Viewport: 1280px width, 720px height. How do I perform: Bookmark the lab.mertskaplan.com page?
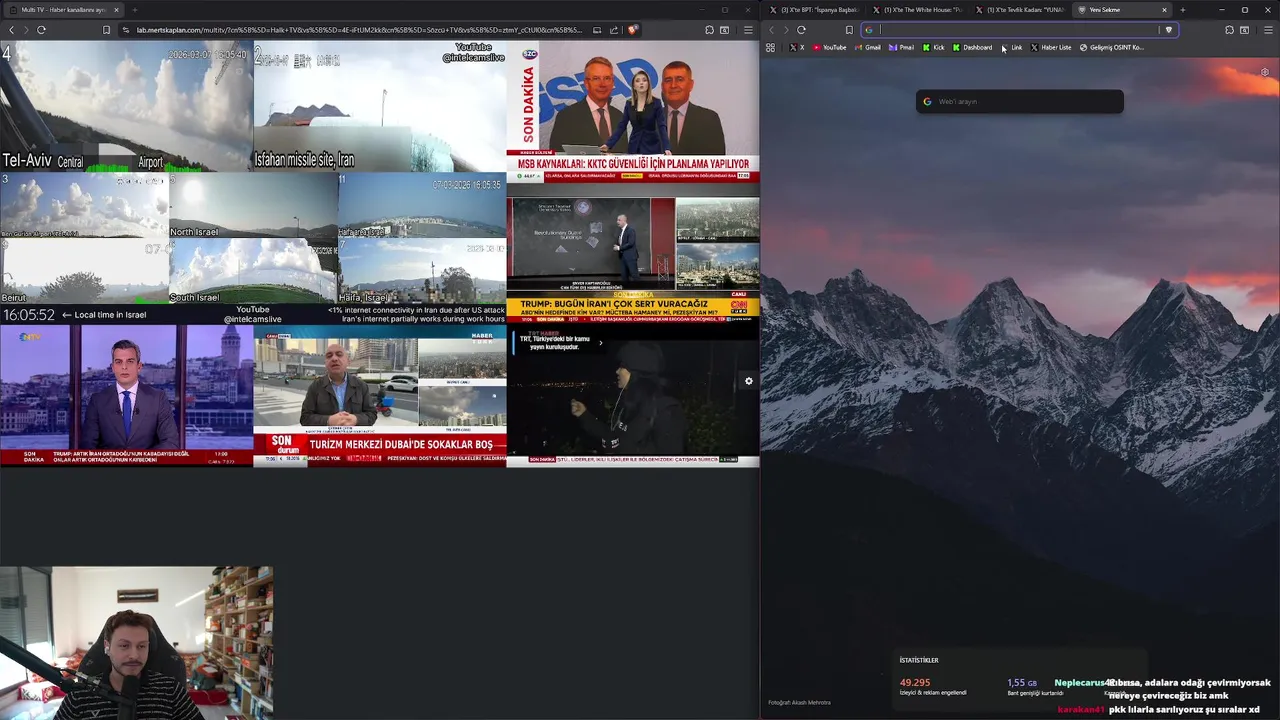(x=106, y=30)
